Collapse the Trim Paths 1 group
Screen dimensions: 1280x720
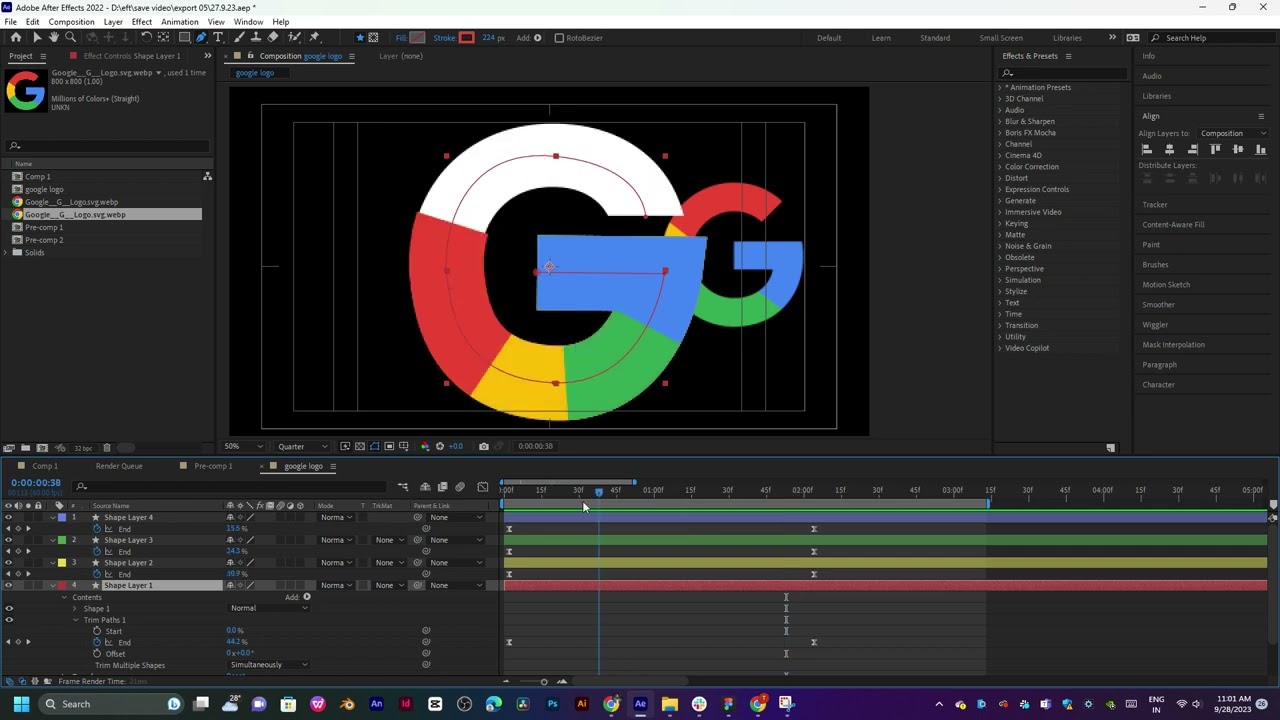click(75, 620)
